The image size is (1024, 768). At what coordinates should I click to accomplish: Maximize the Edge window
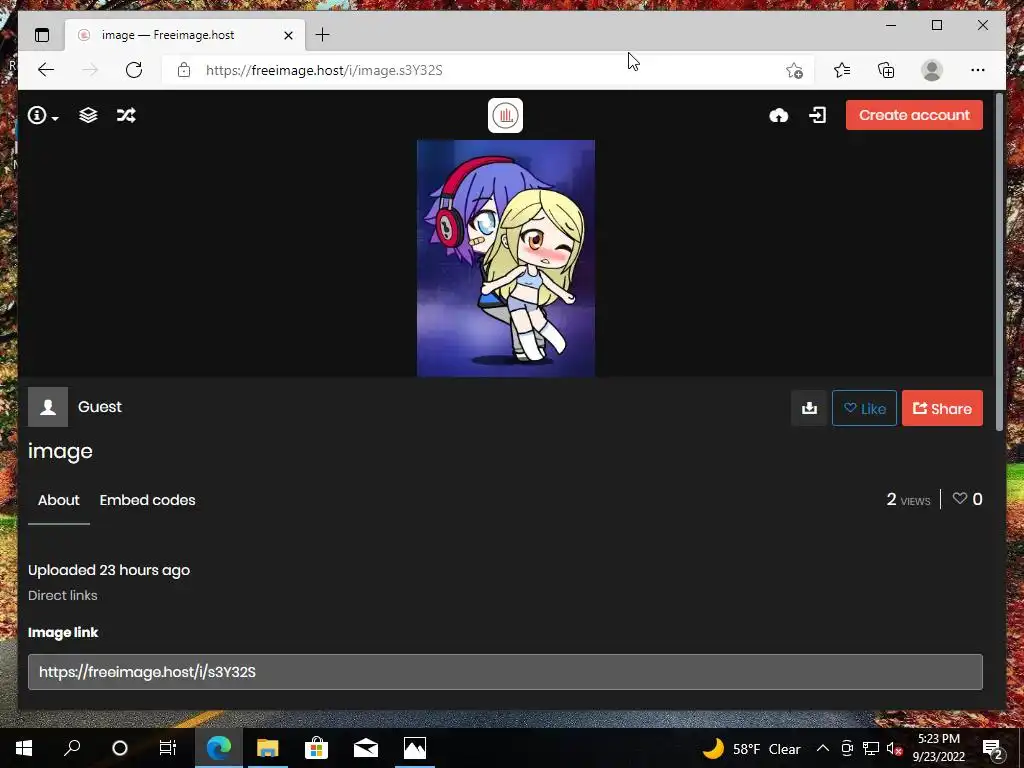[x=936, y=25]
